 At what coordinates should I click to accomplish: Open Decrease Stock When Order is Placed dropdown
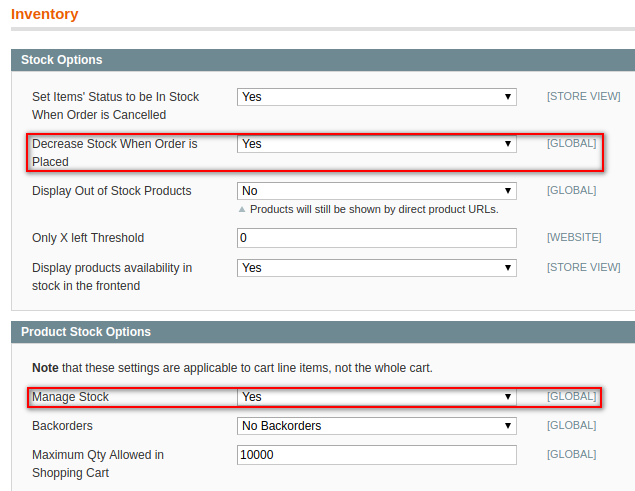[376, 144]
